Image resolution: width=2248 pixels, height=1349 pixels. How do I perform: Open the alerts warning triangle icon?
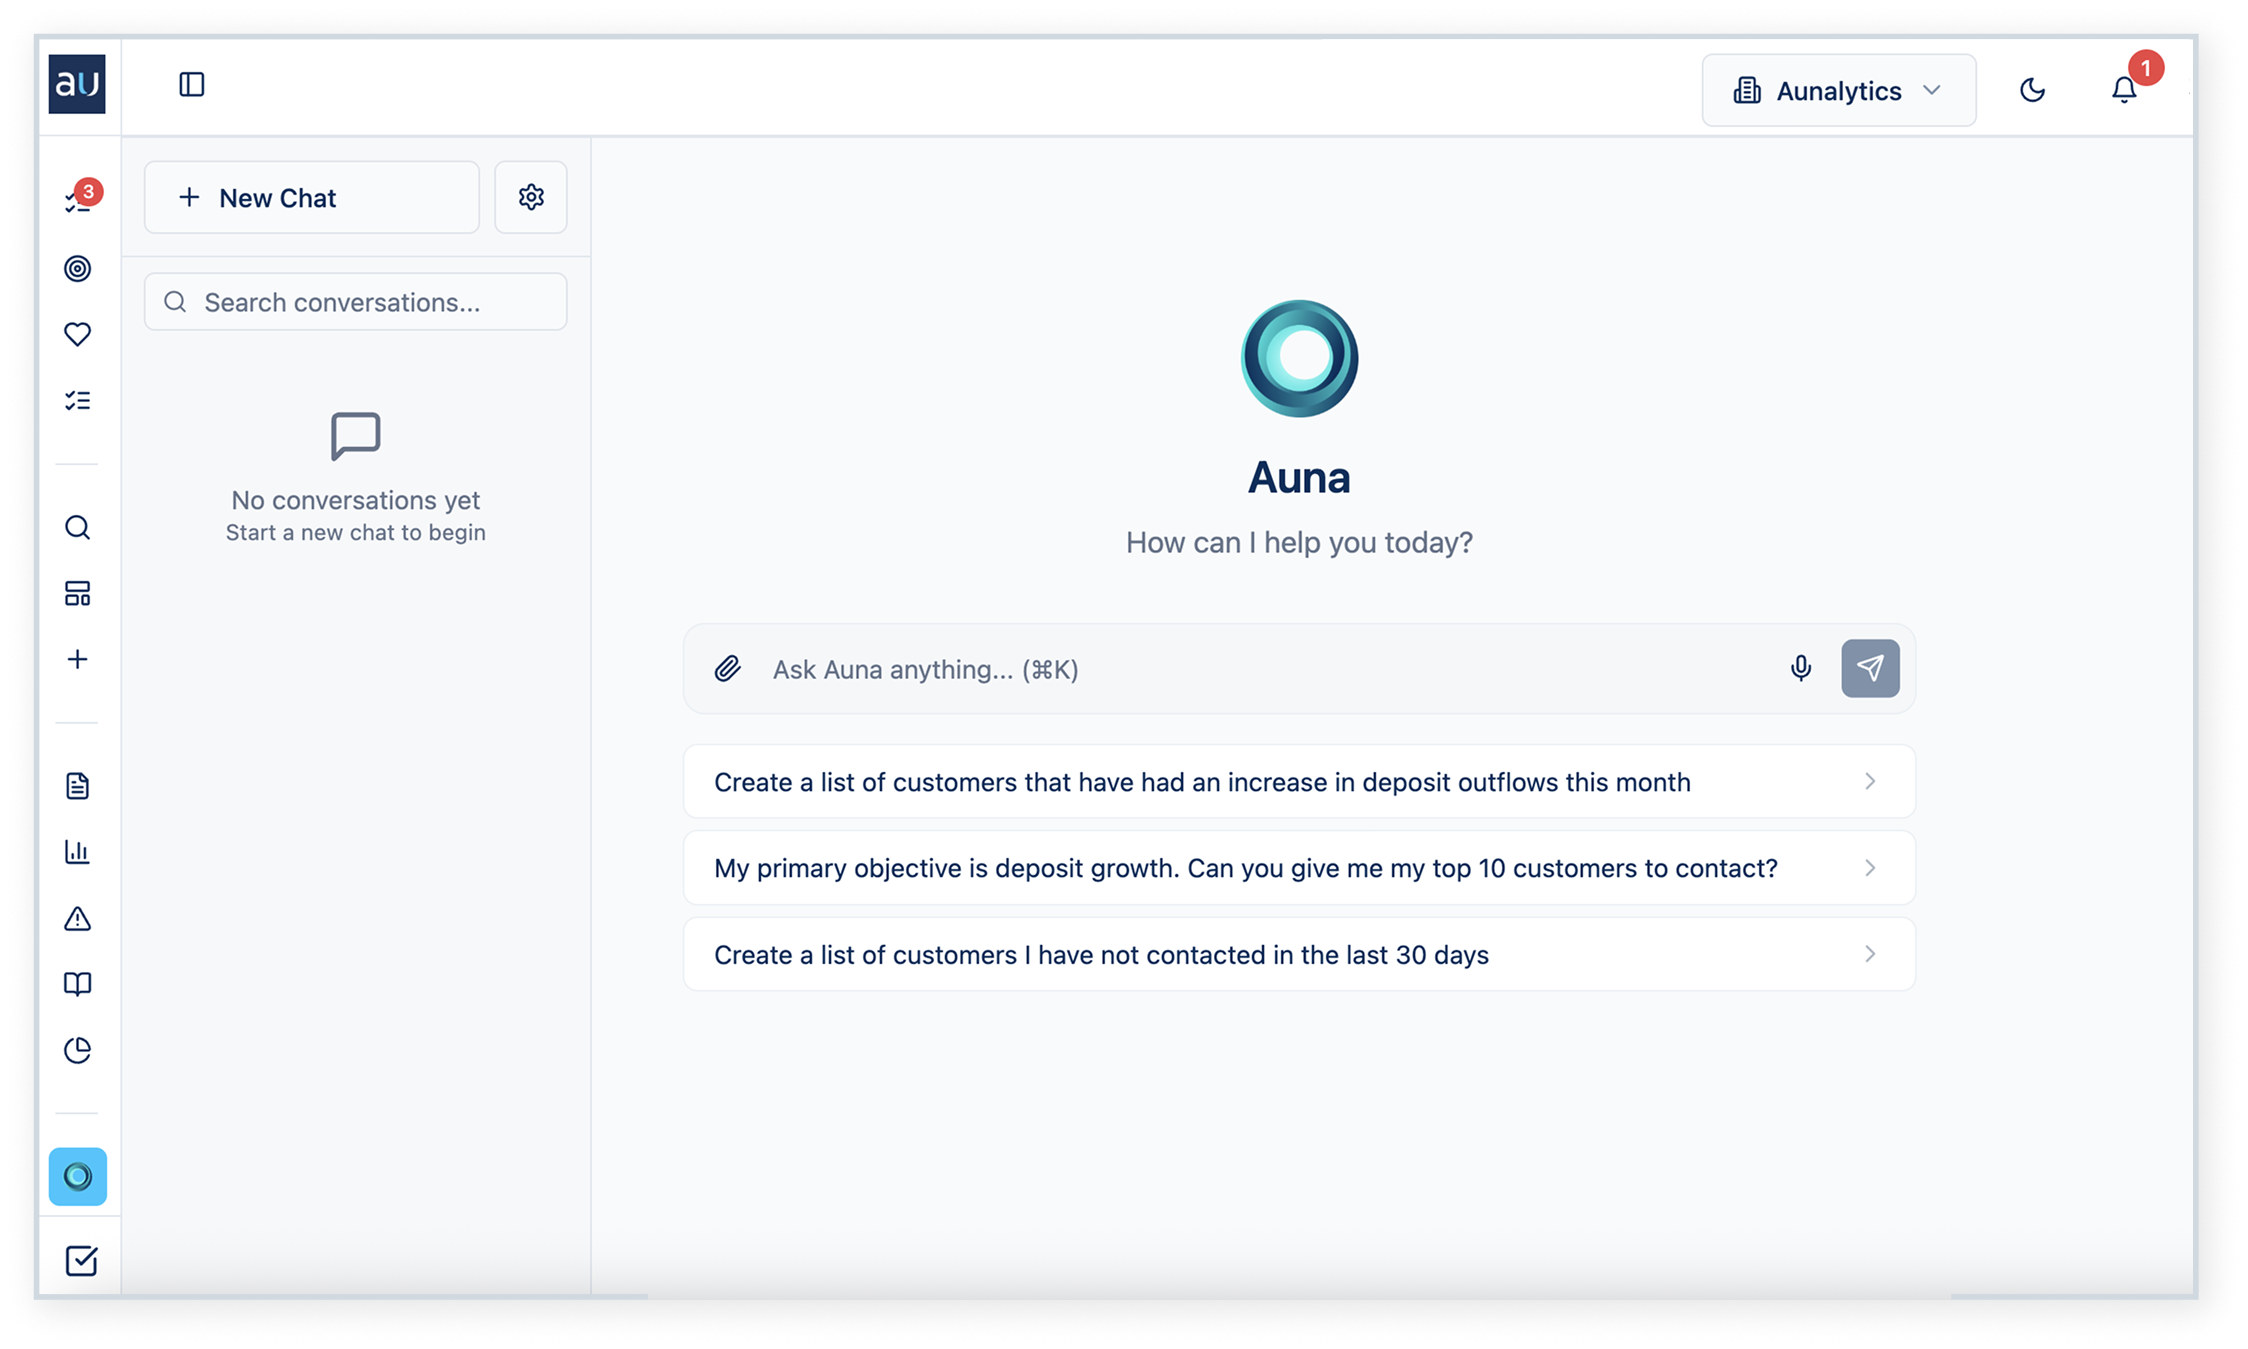tap(78, 918)
